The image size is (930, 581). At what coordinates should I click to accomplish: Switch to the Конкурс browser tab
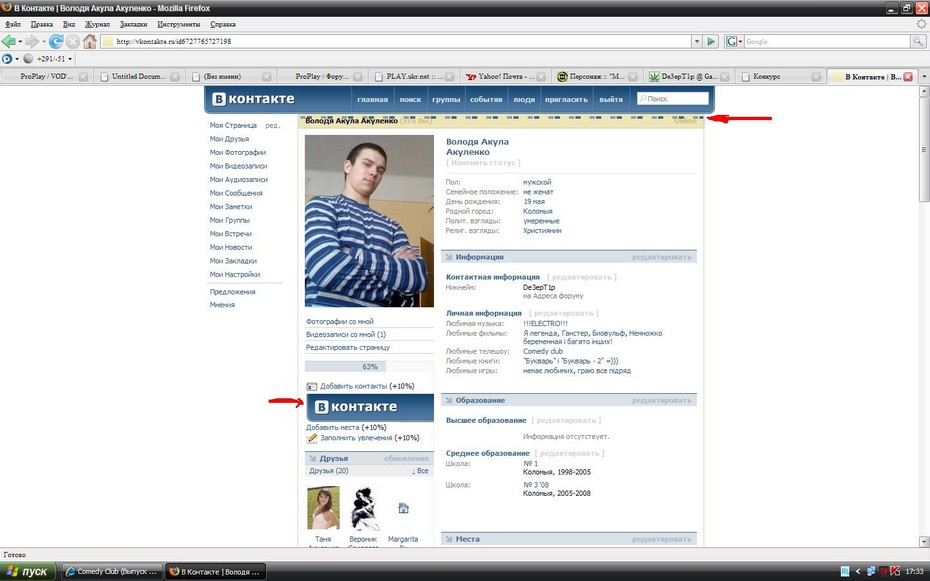(x=780, y=76)
